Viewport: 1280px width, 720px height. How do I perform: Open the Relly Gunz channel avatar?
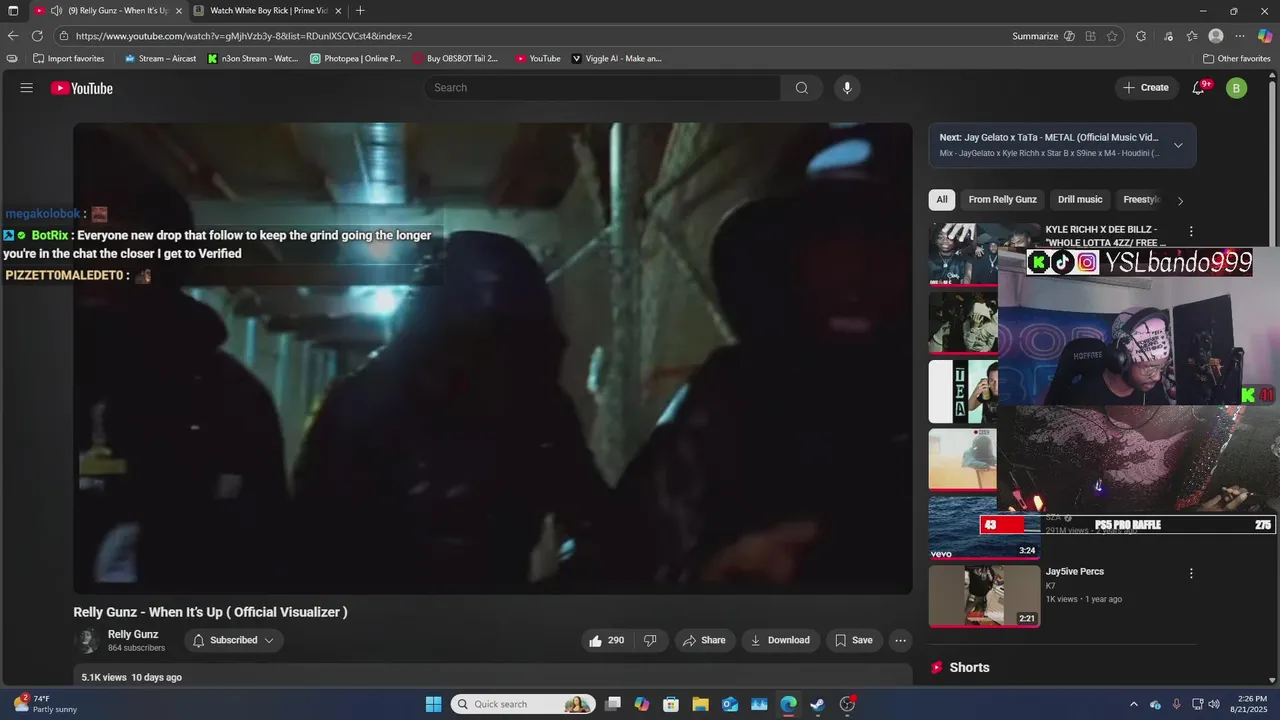pyautogui.click(x=88, y=640)
